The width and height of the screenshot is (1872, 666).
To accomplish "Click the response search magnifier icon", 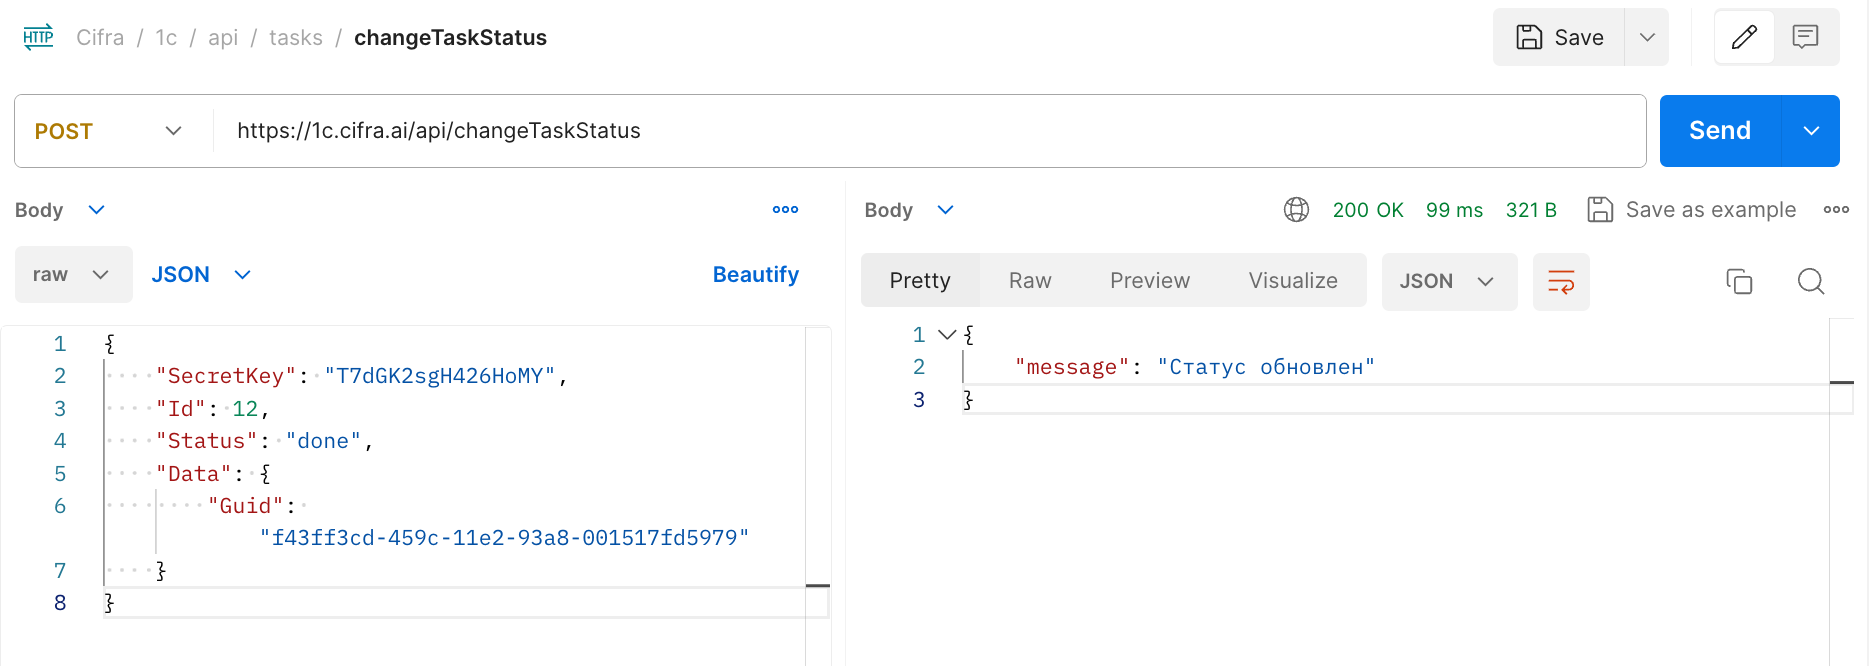I will [1810, 282].
